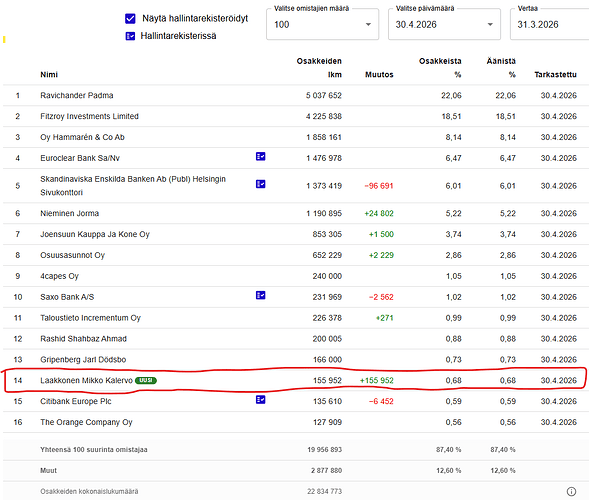Click share count 1 476 978

(324, 158)
